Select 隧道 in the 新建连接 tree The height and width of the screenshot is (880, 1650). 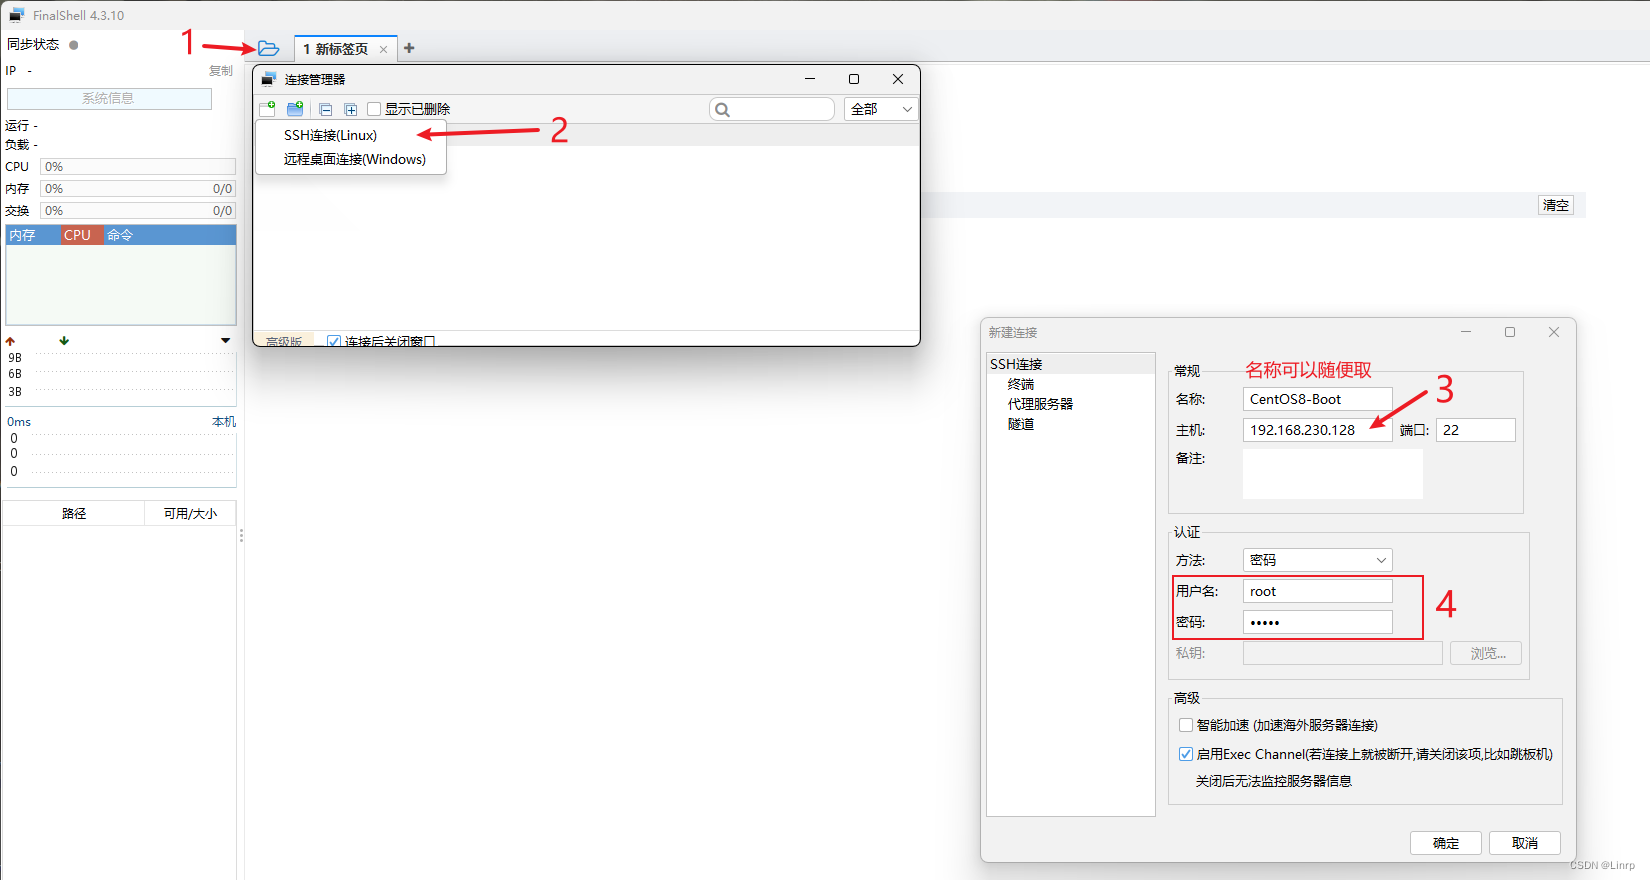tap(1021, 424)
